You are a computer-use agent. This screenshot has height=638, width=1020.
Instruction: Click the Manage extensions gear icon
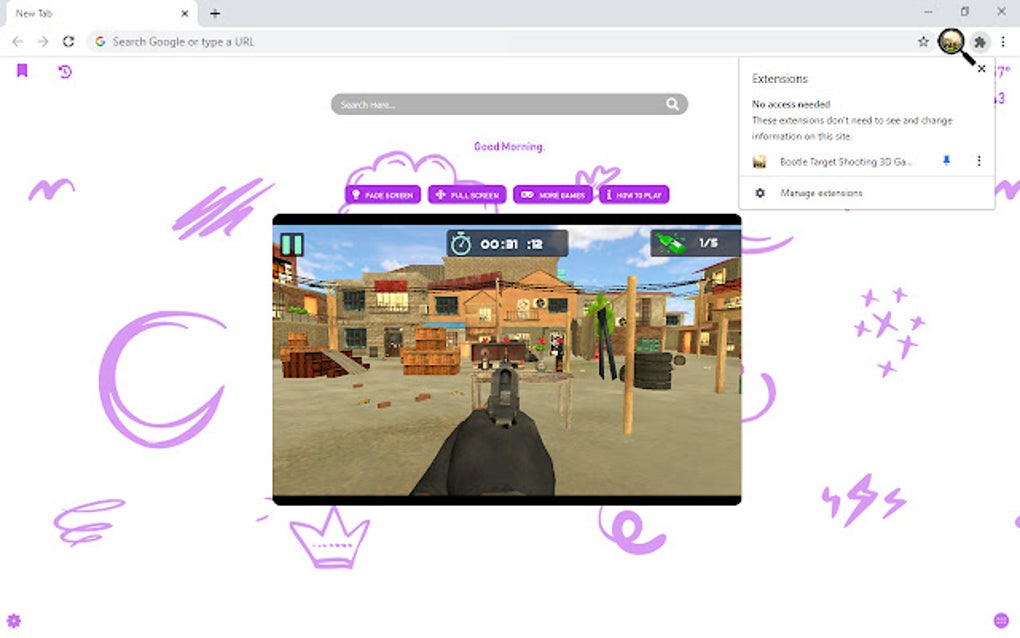click(x=760, y=193)
